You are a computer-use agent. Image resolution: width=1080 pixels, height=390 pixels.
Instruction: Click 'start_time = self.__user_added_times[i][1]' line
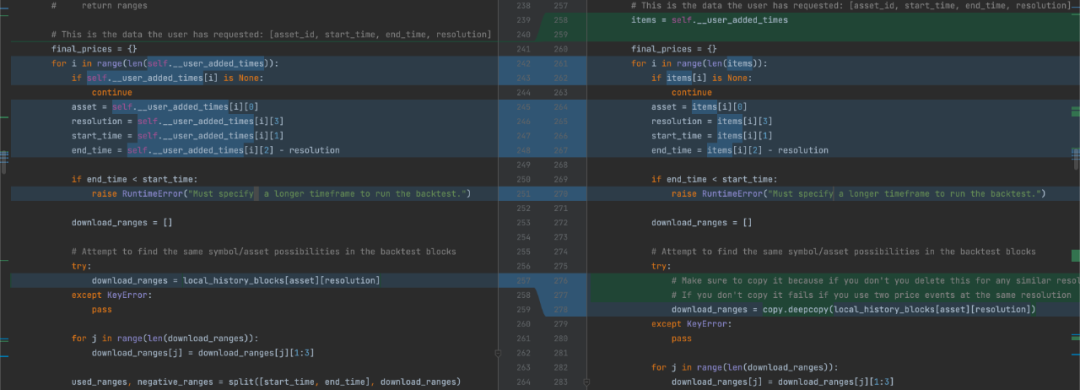tap(178, 136)
